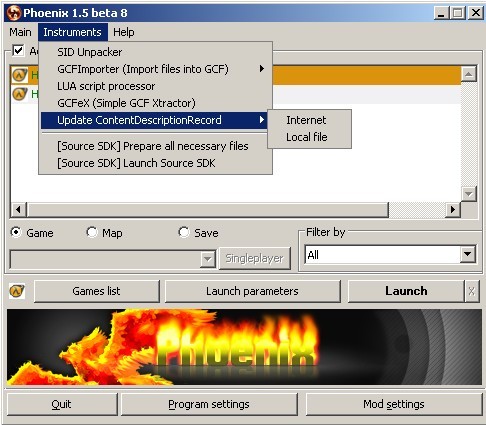486x425 pixels.
Task: Click the scroll up arrow of the games list
Action: [x=469, y=74]
